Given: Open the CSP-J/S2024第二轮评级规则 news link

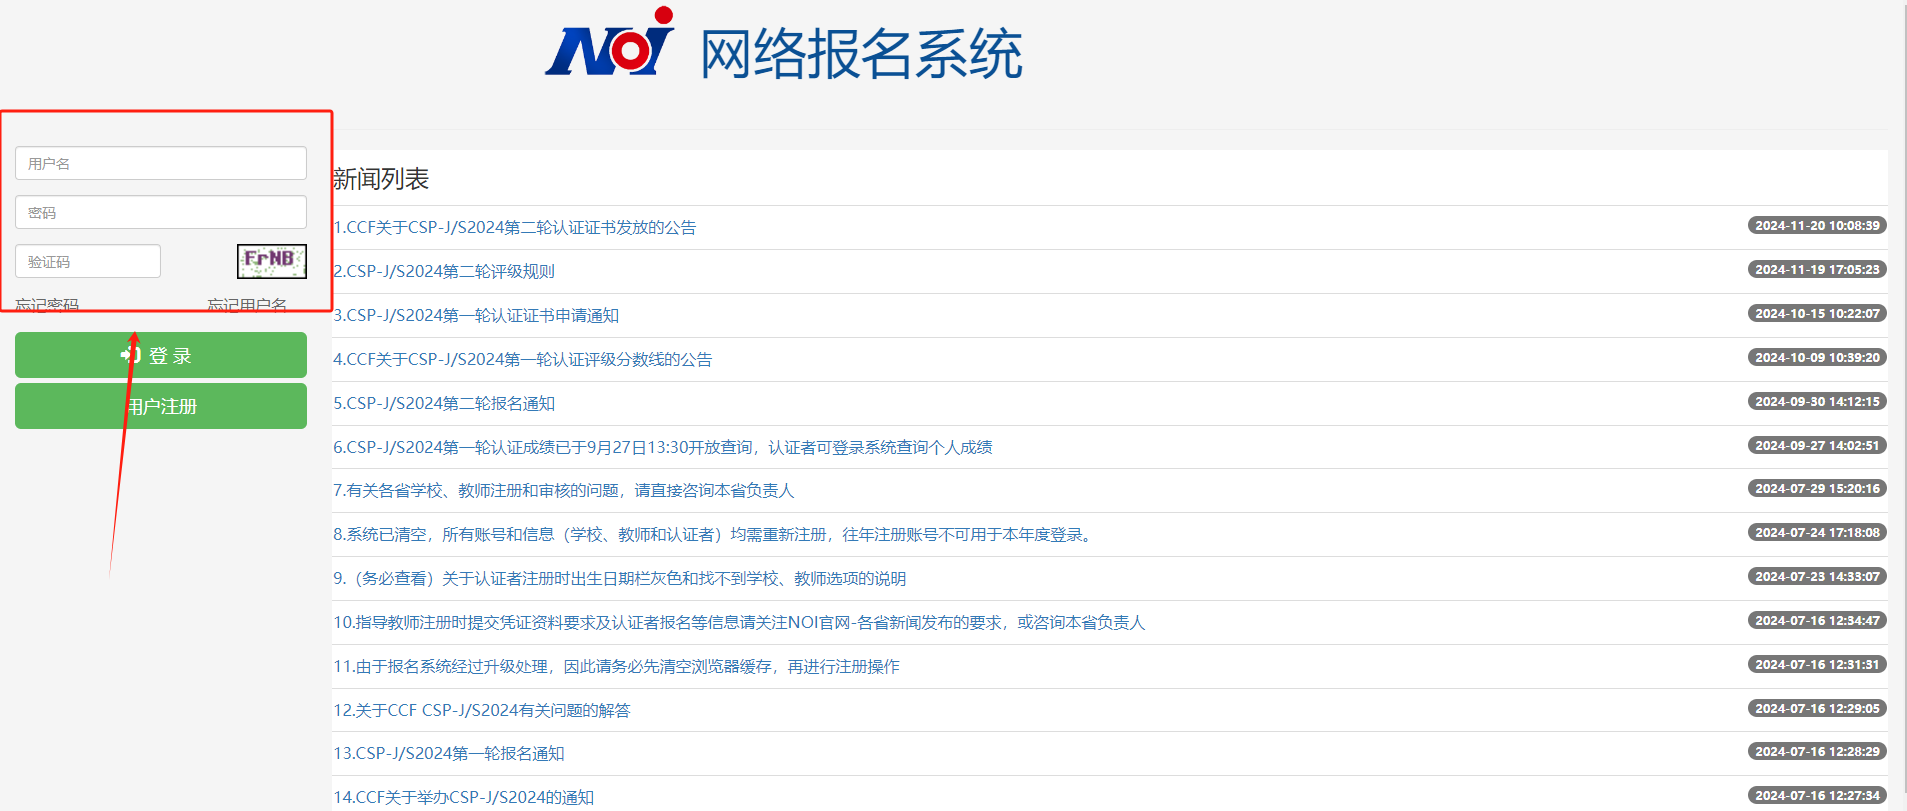Looking at the screenshot, I should coord(444,271).
